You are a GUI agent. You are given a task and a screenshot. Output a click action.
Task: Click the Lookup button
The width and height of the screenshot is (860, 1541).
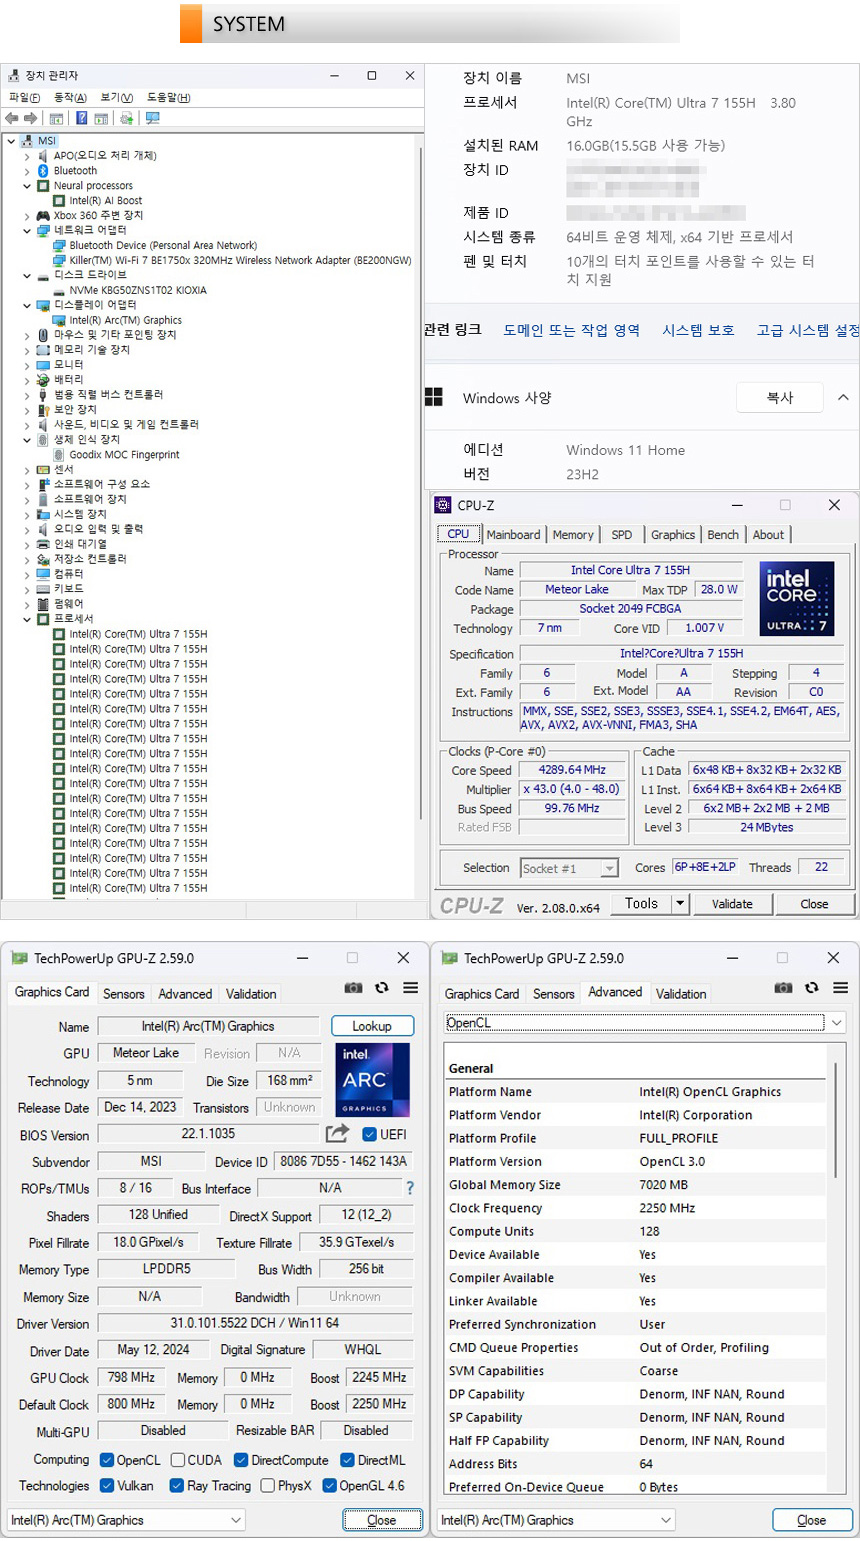click(371, 1026)
